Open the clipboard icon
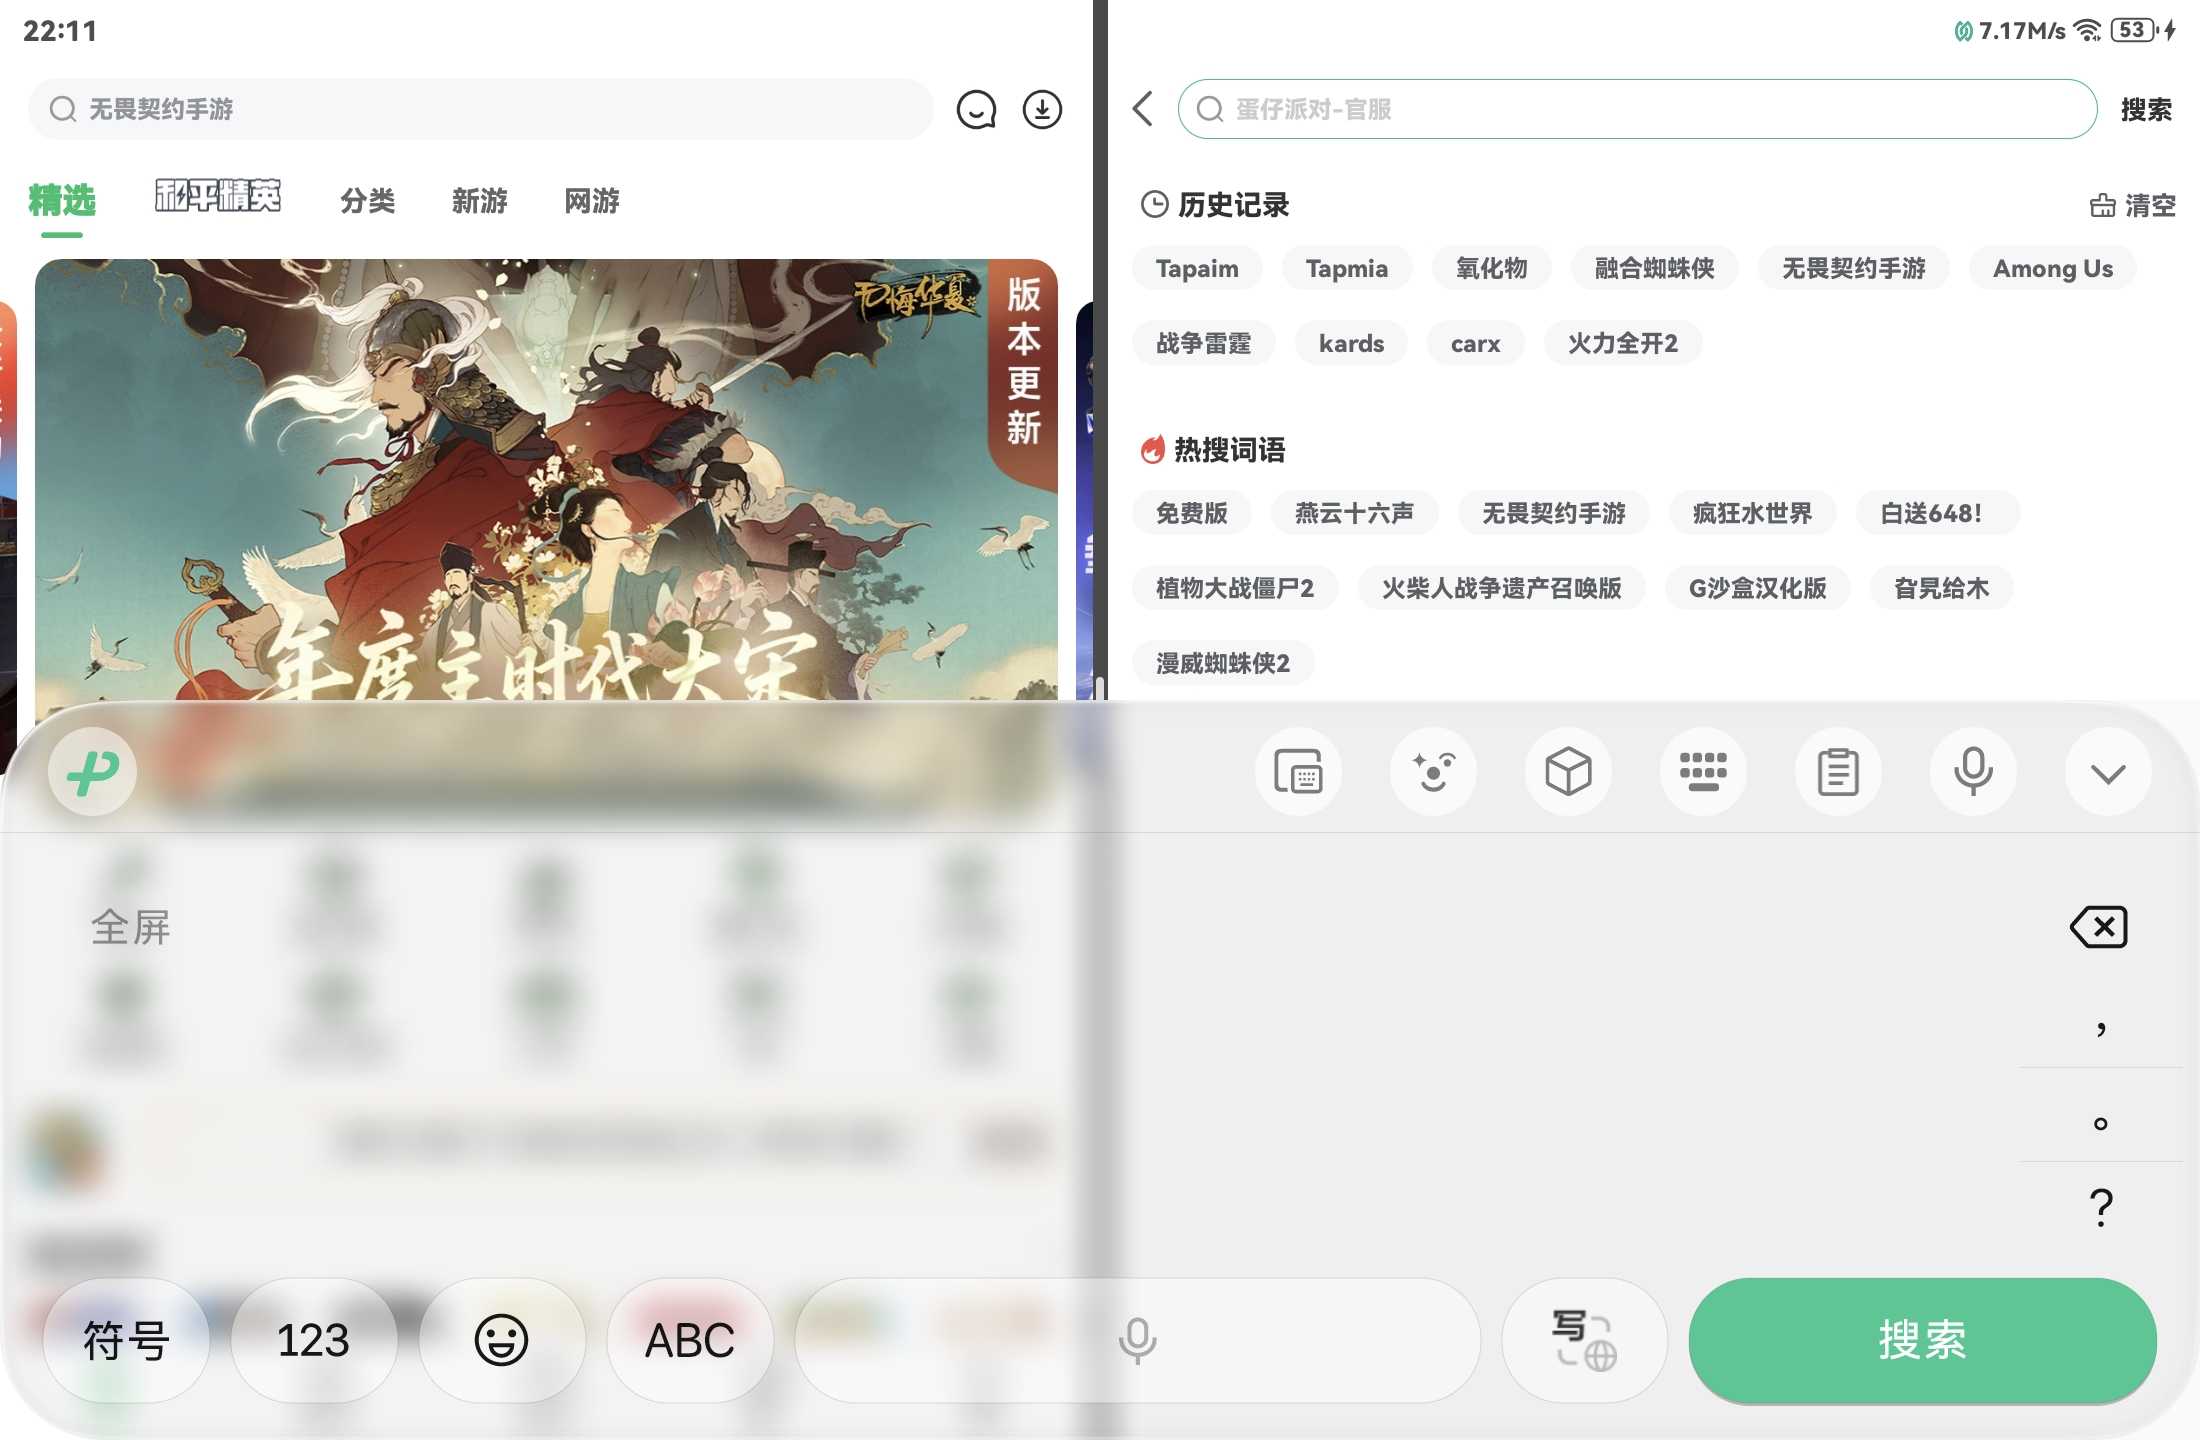The width and height of the screenshot is (2200, 1440). pyautogui.click(x=1838, y=772)
